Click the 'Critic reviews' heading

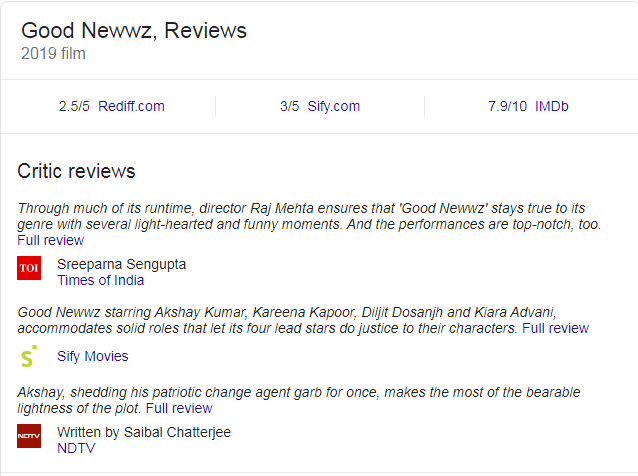coord(76,171)
